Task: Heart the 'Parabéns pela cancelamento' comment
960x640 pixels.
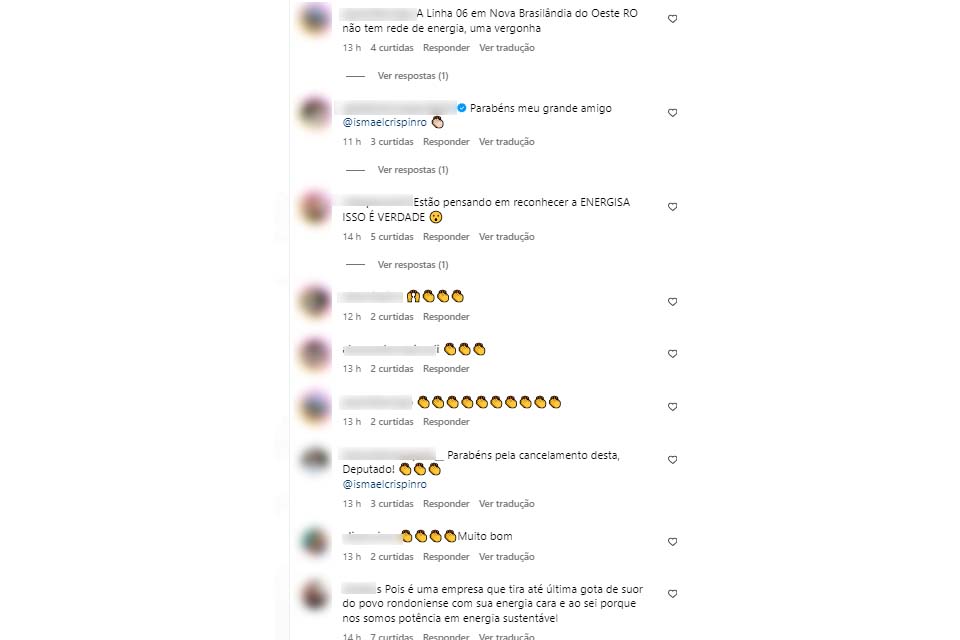Action: [672, 460]
